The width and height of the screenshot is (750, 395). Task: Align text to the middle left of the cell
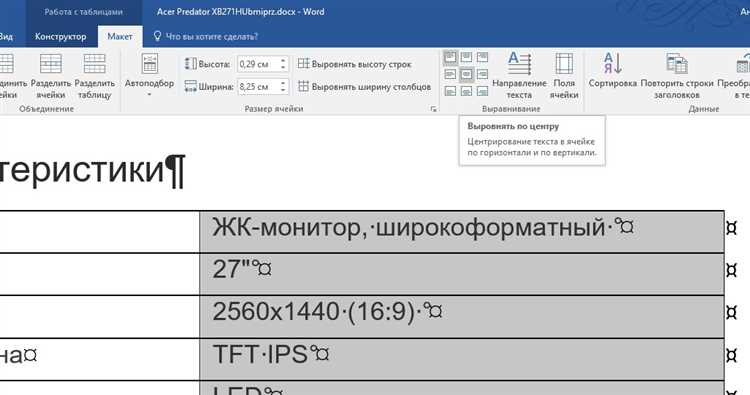pyautogui.click(x=450, y=74)
